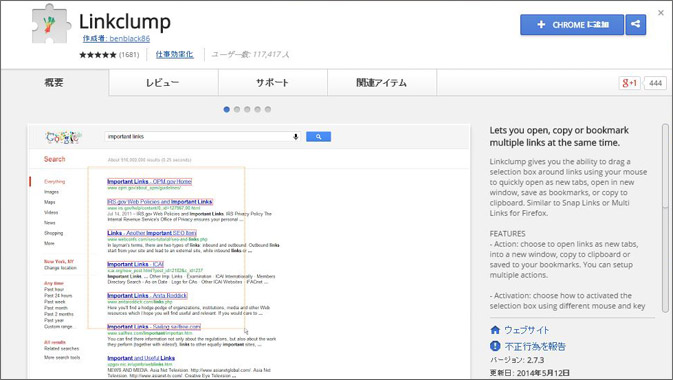The image size is (673, 380).
Task: Select the fourth carousel dot
Action: pos(258,109)
